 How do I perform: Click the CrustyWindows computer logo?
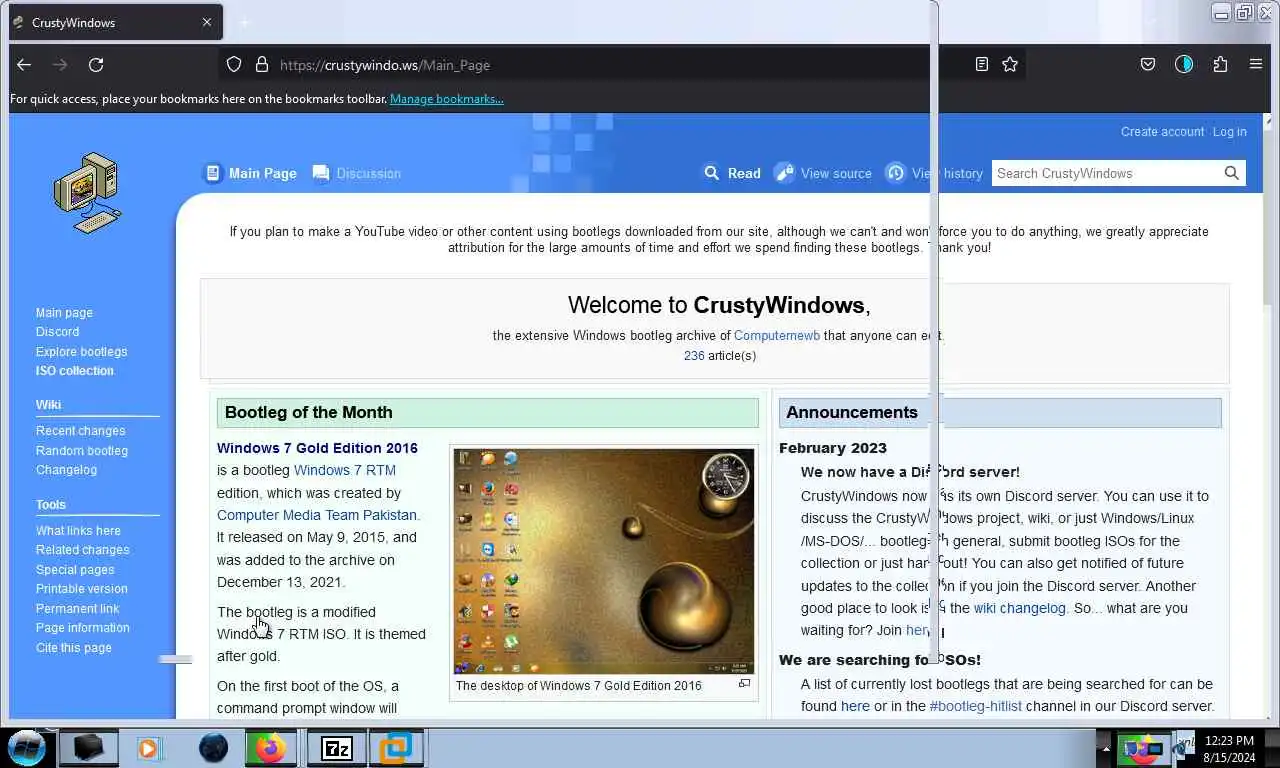click(x=88, y=192)
